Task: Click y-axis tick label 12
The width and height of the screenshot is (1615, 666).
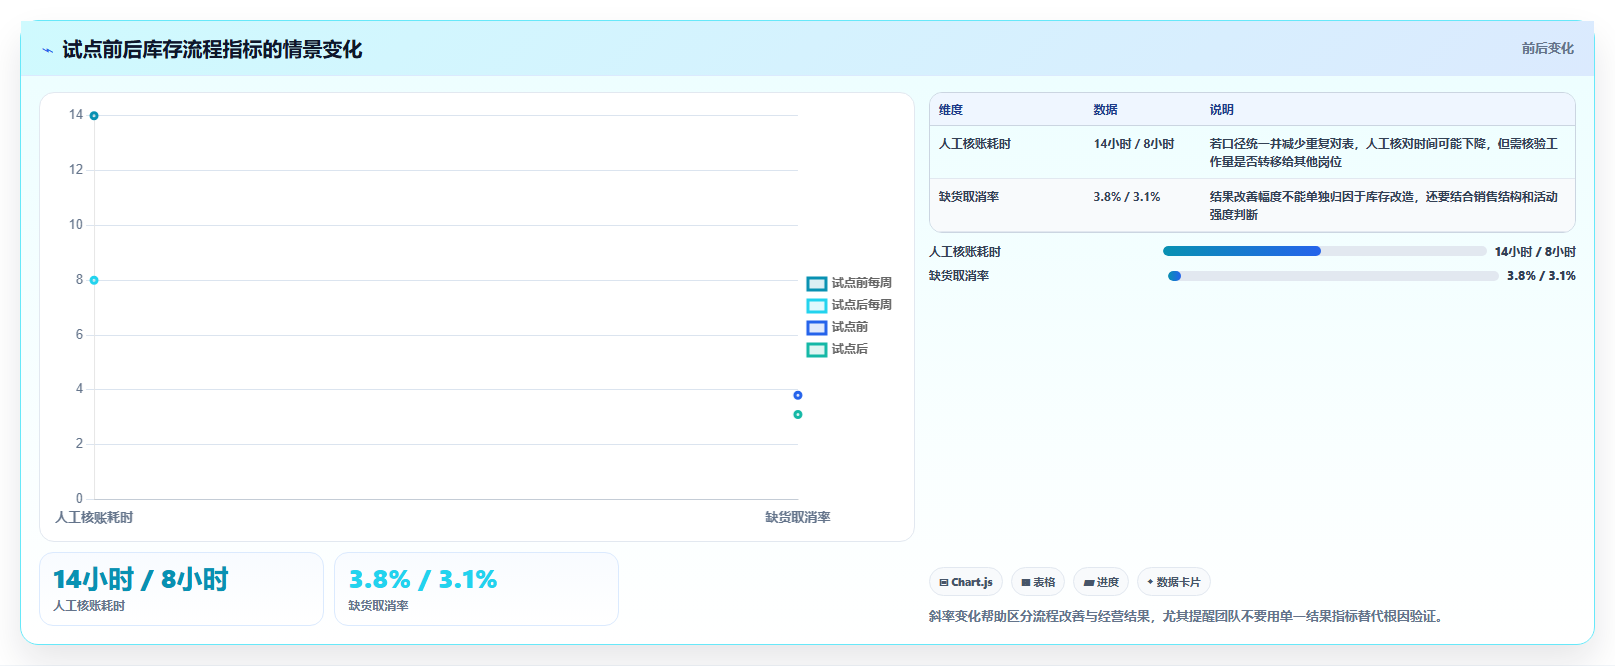Action: 76,170
